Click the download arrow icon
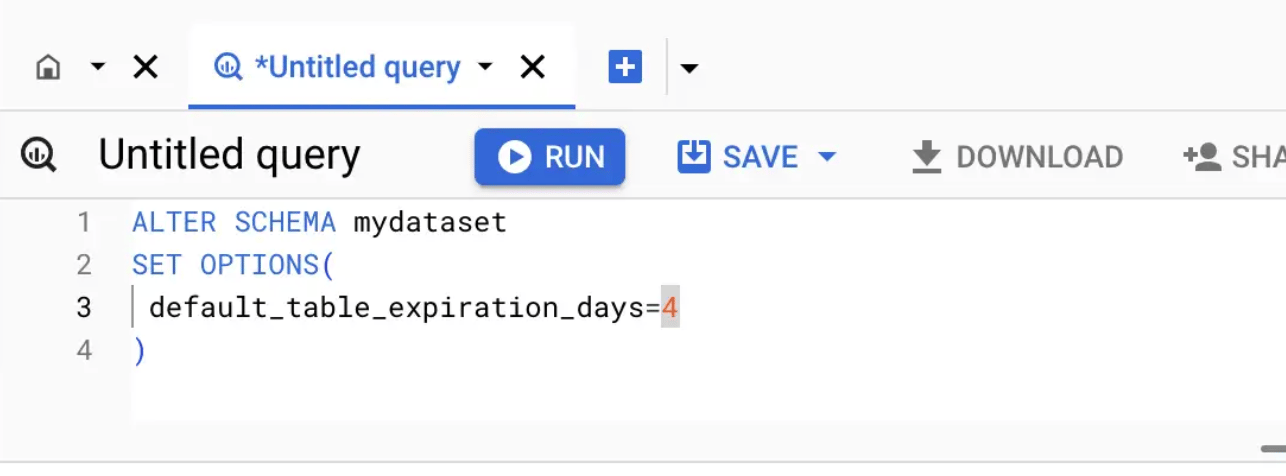 928,157
